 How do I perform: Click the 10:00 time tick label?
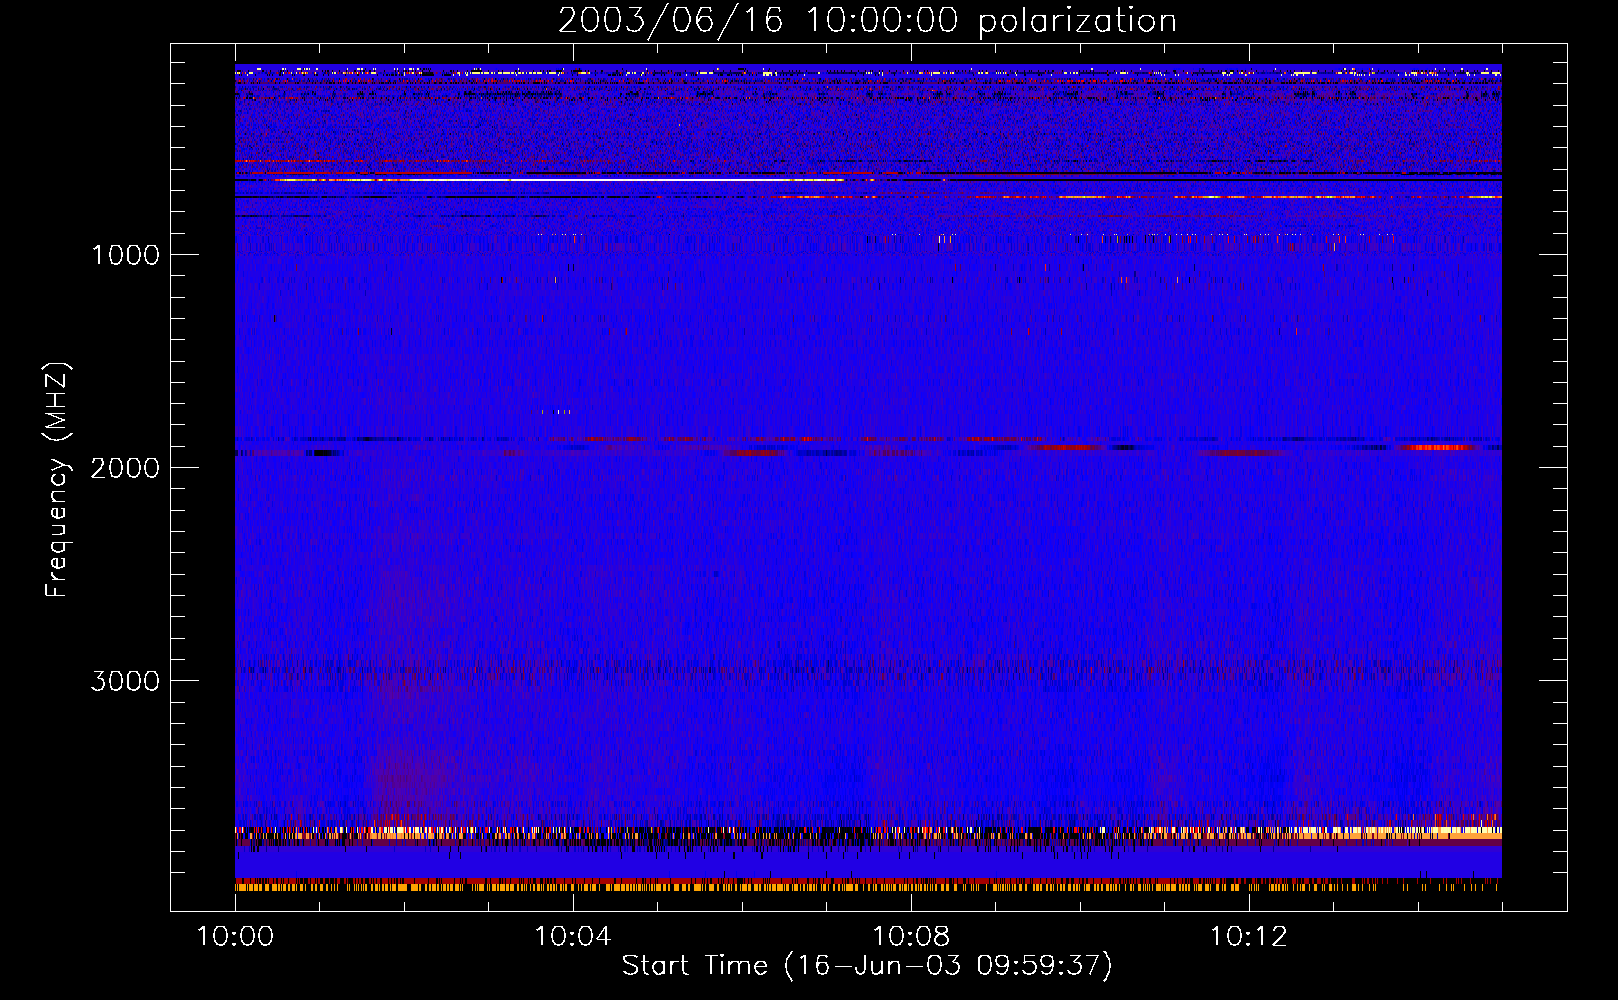coord(235,937)
